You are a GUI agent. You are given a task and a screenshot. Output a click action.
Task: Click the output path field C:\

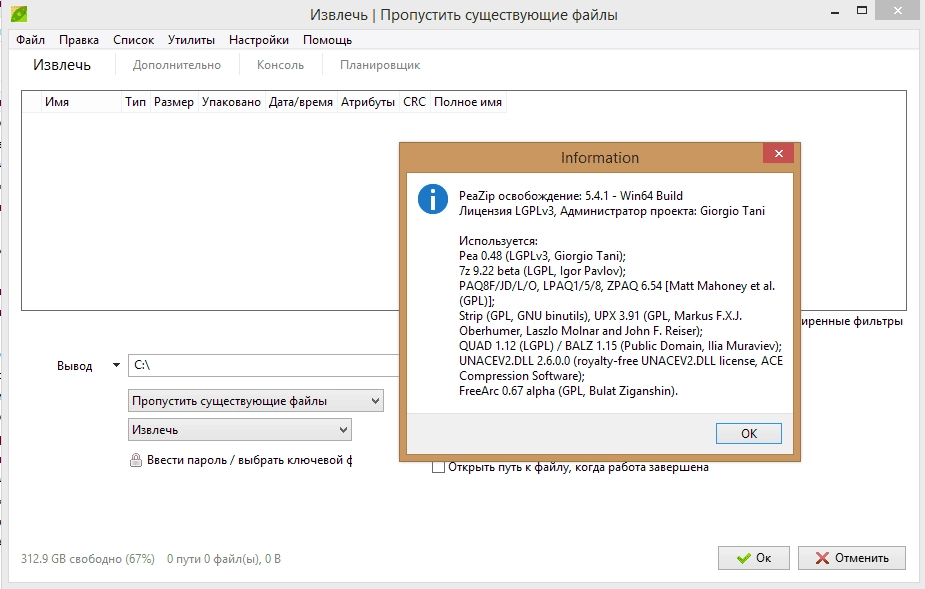click(x=264, y=365)
